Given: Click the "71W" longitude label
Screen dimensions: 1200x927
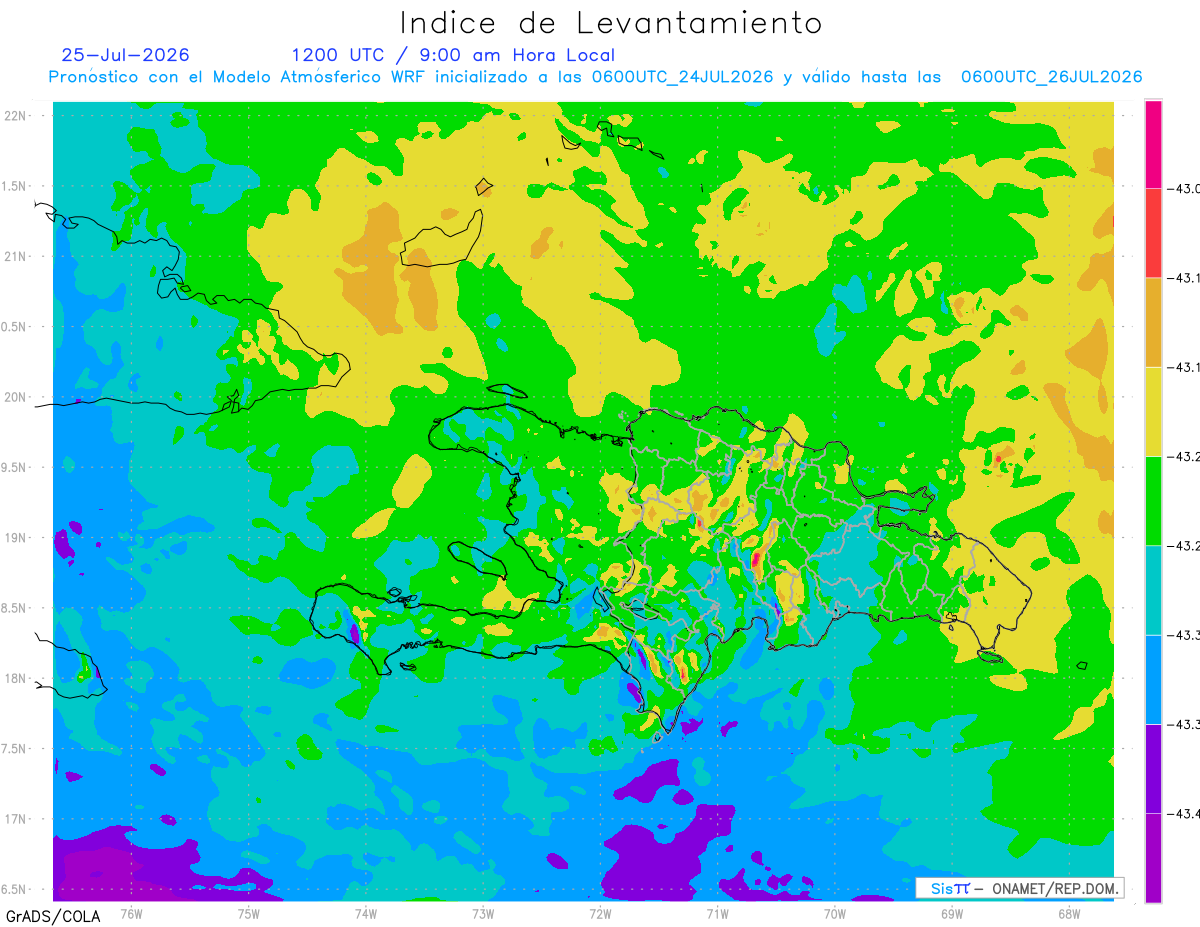Looking at the screenshot, I should click(717, 913).
